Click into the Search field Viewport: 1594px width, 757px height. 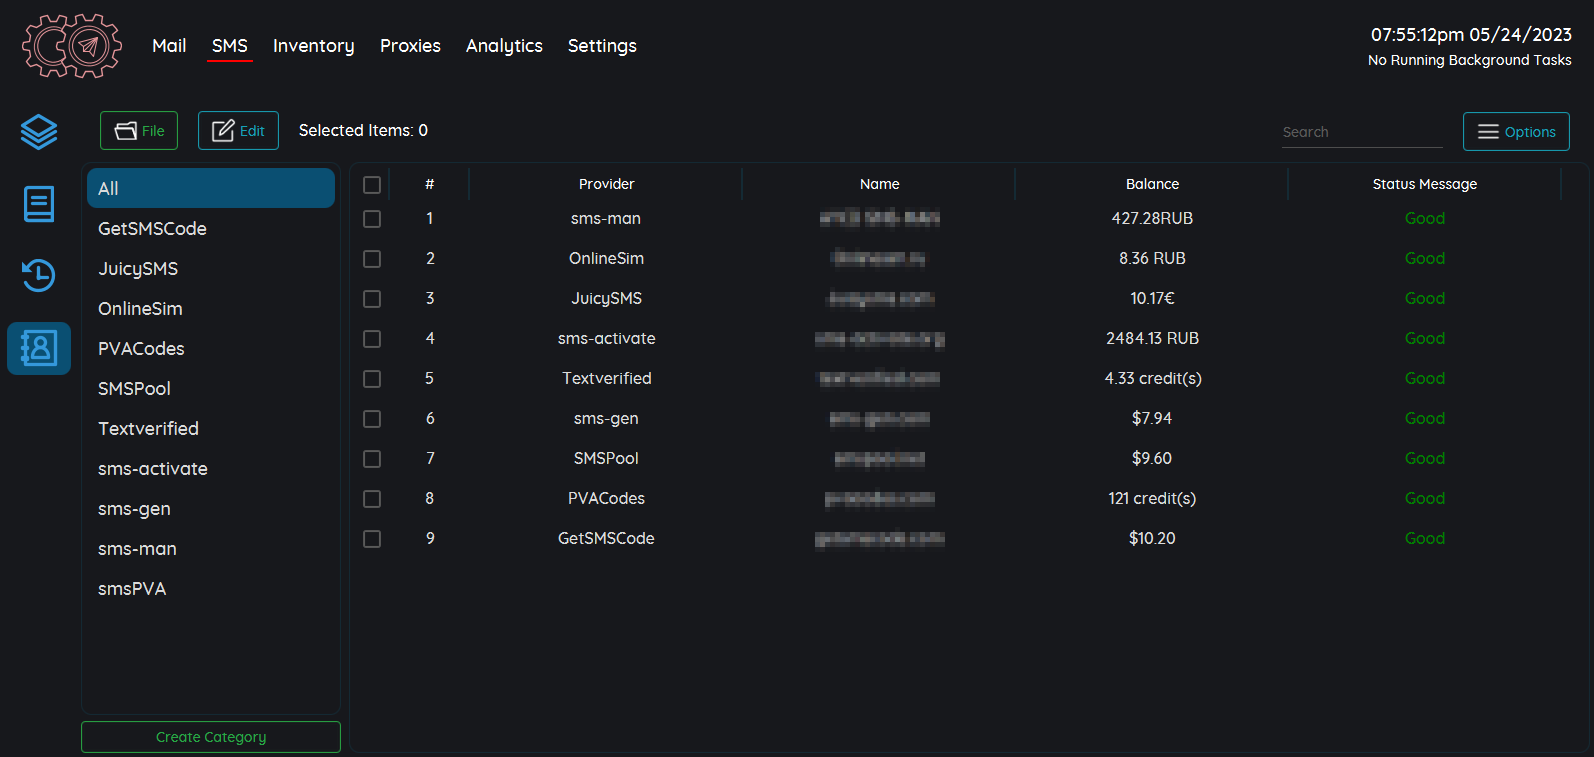pos(1362,132)
